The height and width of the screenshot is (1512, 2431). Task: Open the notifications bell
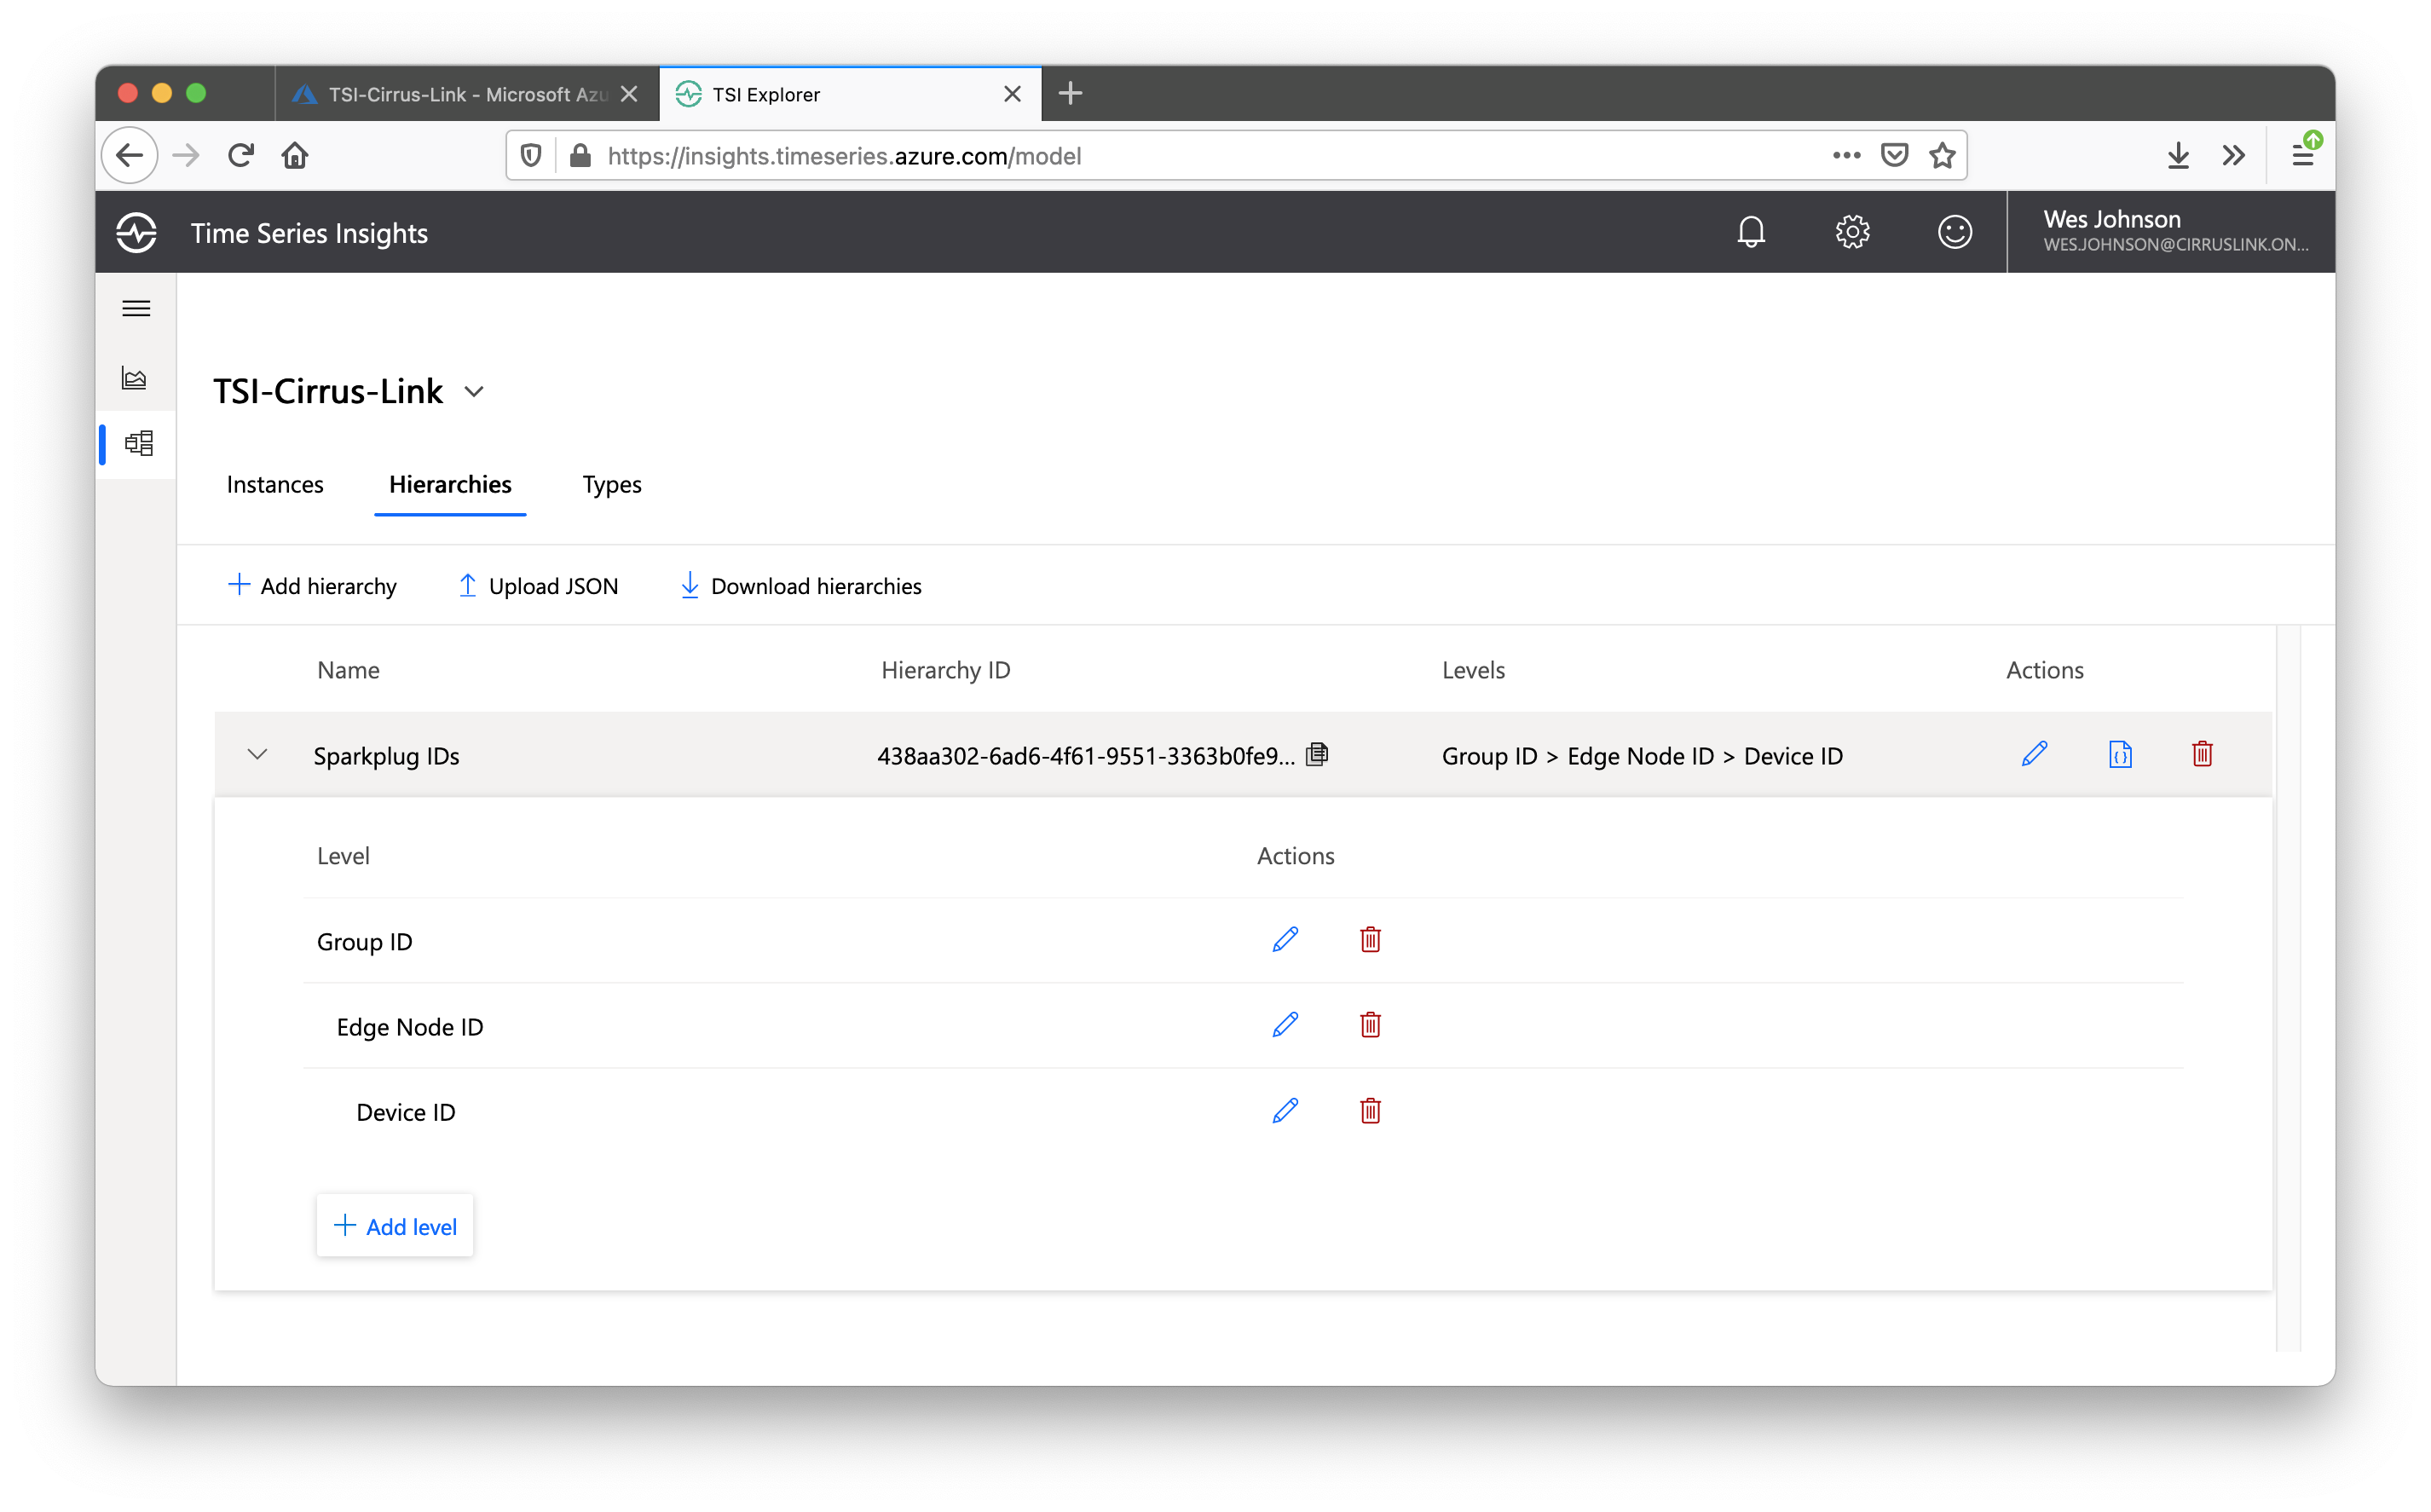1750,232
